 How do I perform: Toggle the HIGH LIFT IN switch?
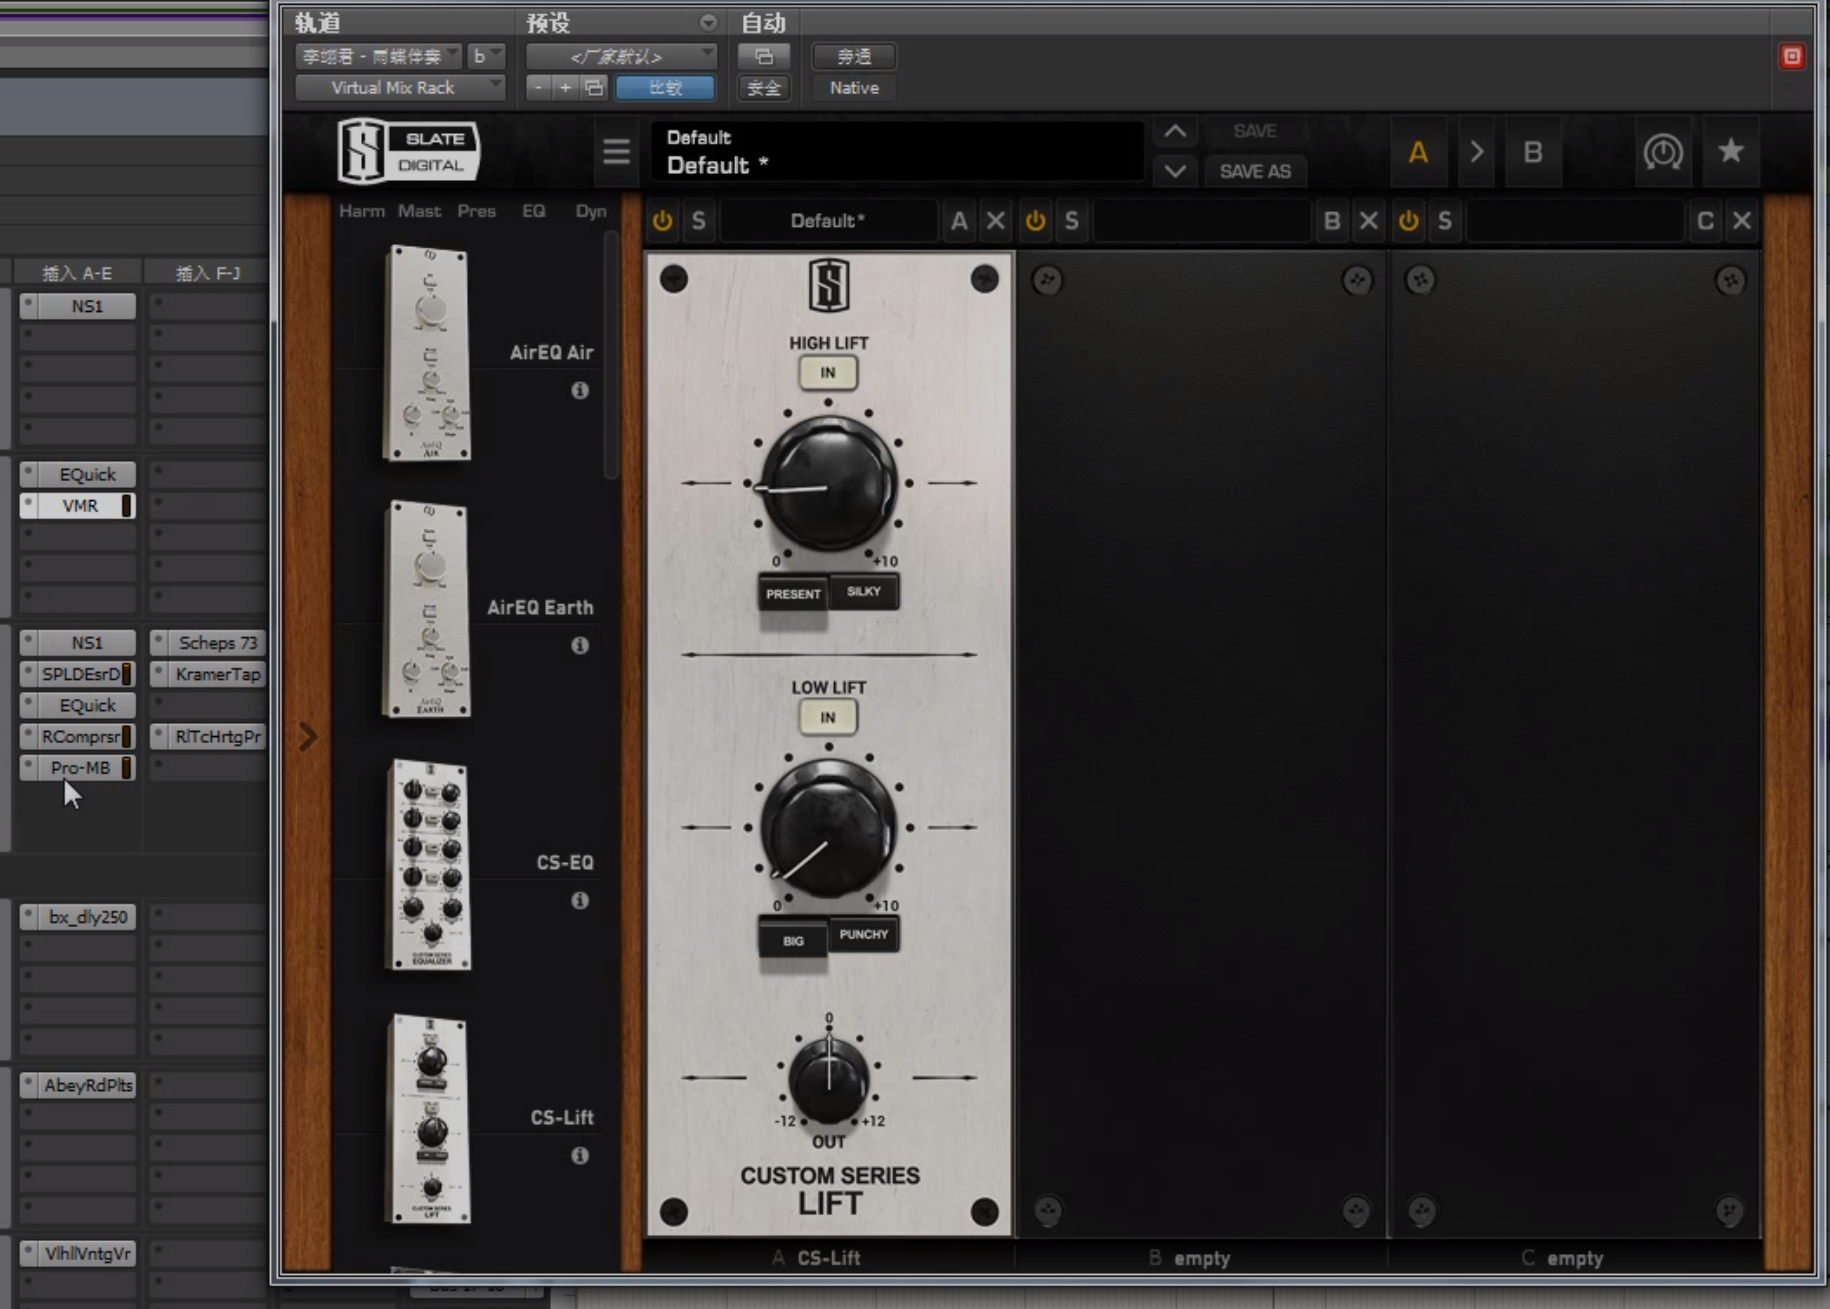[828, 373]
